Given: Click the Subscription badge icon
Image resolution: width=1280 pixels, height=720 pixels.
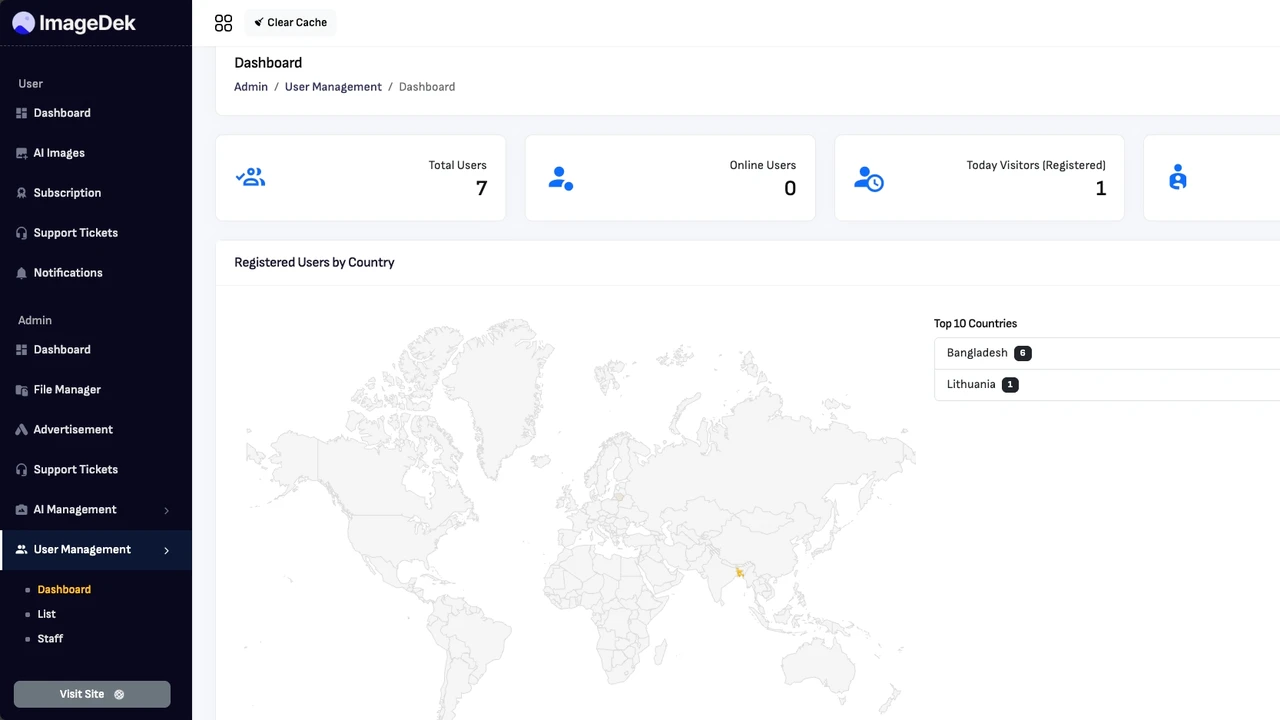Looking at the screenshot, I should click(22, 193).
